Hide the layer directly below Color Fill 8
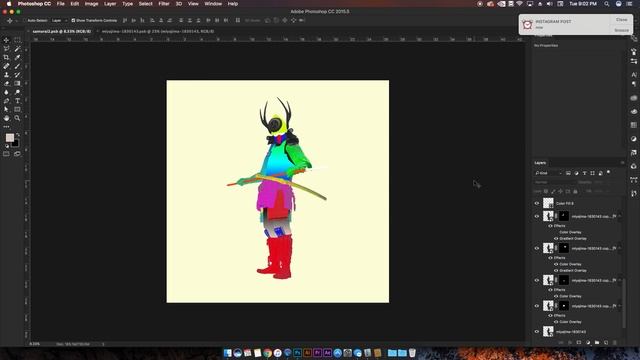The width and height of the screenshot is (640, 360). pos(537,216)
